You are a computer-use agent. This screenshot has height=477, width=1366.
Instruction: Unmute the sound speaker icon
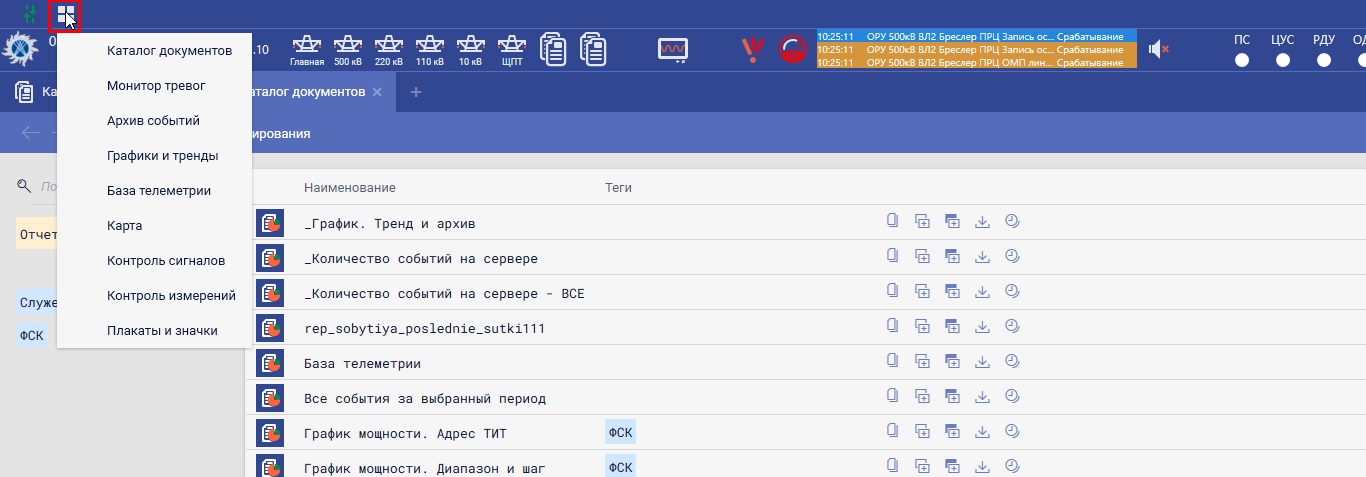tap(1158, 49)
